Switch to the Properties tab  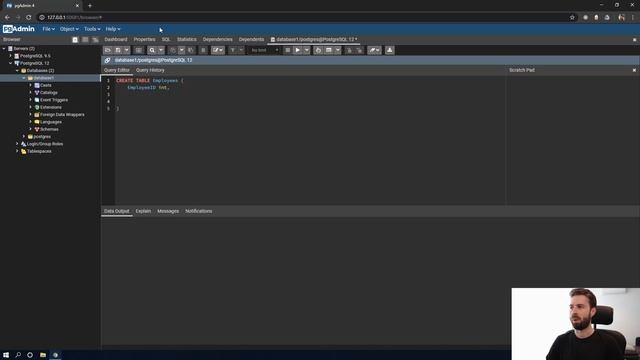coord(144,40)
